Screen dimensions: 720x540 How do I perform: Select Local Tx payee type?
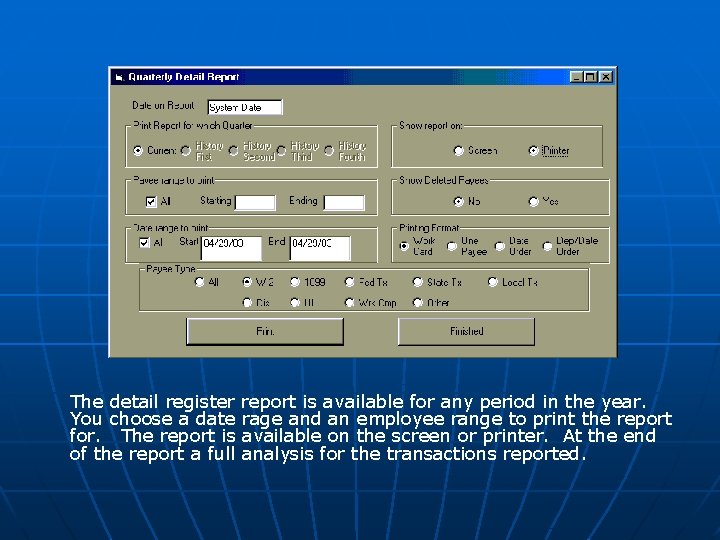(x=492, y=282)
